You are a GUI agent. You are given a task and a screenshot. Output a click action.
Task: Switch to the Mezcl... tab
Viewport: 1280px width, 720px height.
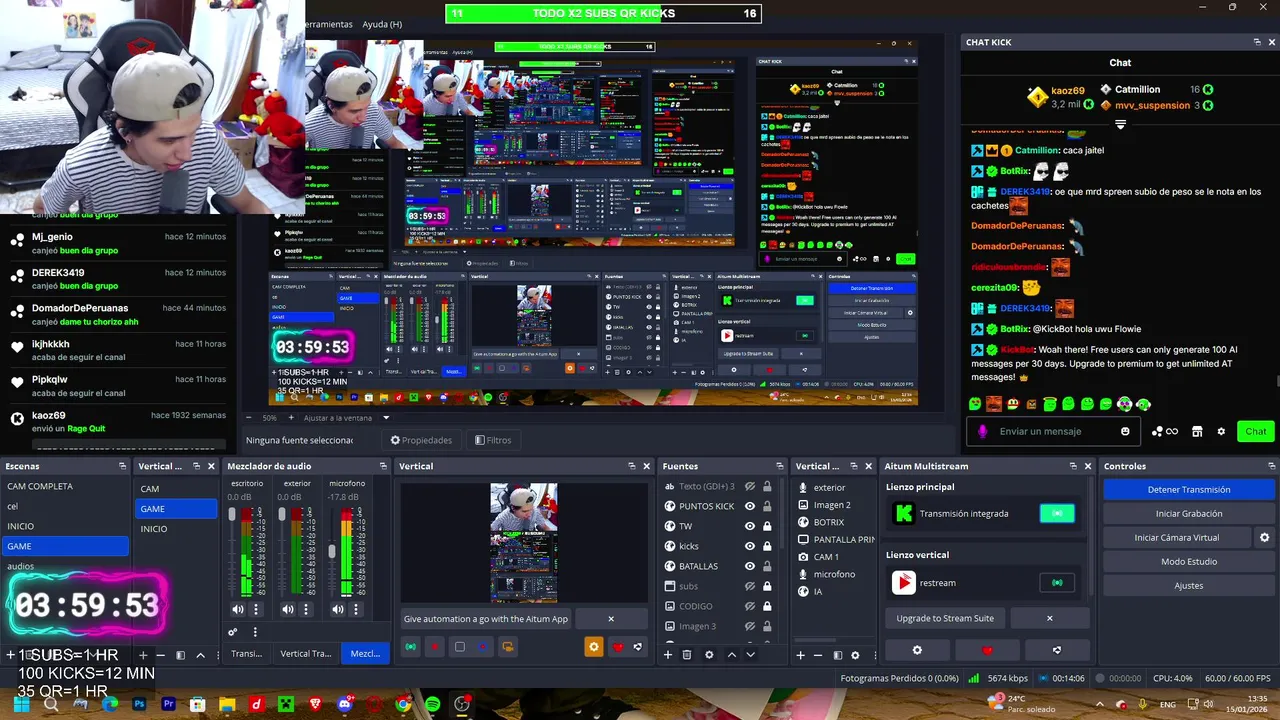click(x=365, y=654)
